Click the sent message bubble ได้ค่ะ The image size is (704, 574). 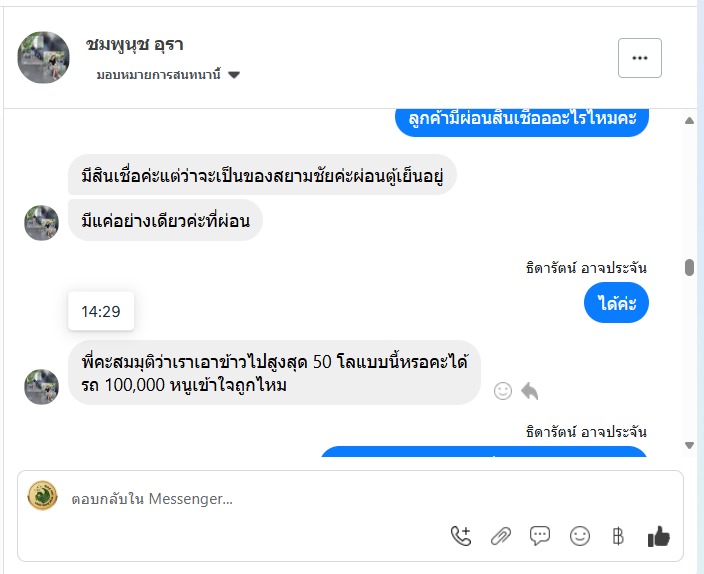pyautogui.click(x=617, y=304)
